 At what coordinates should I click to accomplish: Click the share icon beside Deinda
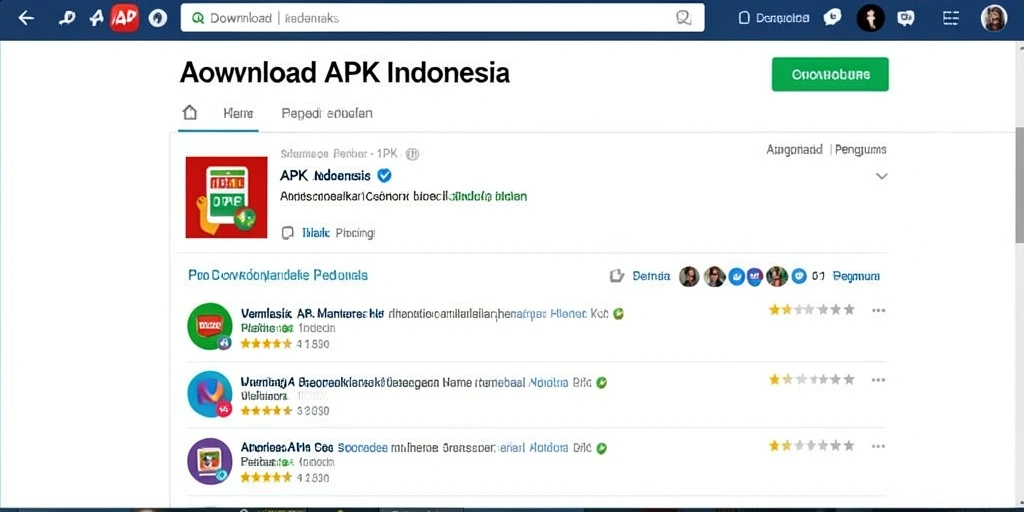pos(616,276)
